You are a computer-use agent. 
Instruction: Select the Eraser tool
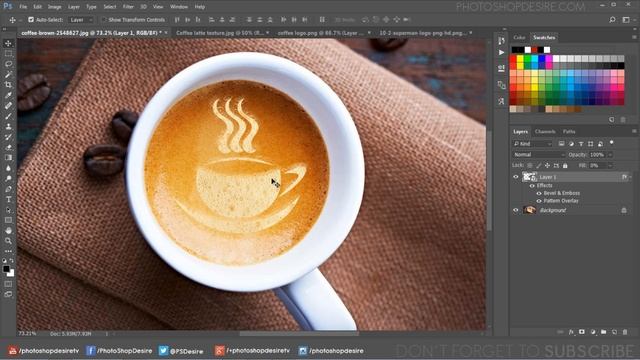[x=8, y=147]
